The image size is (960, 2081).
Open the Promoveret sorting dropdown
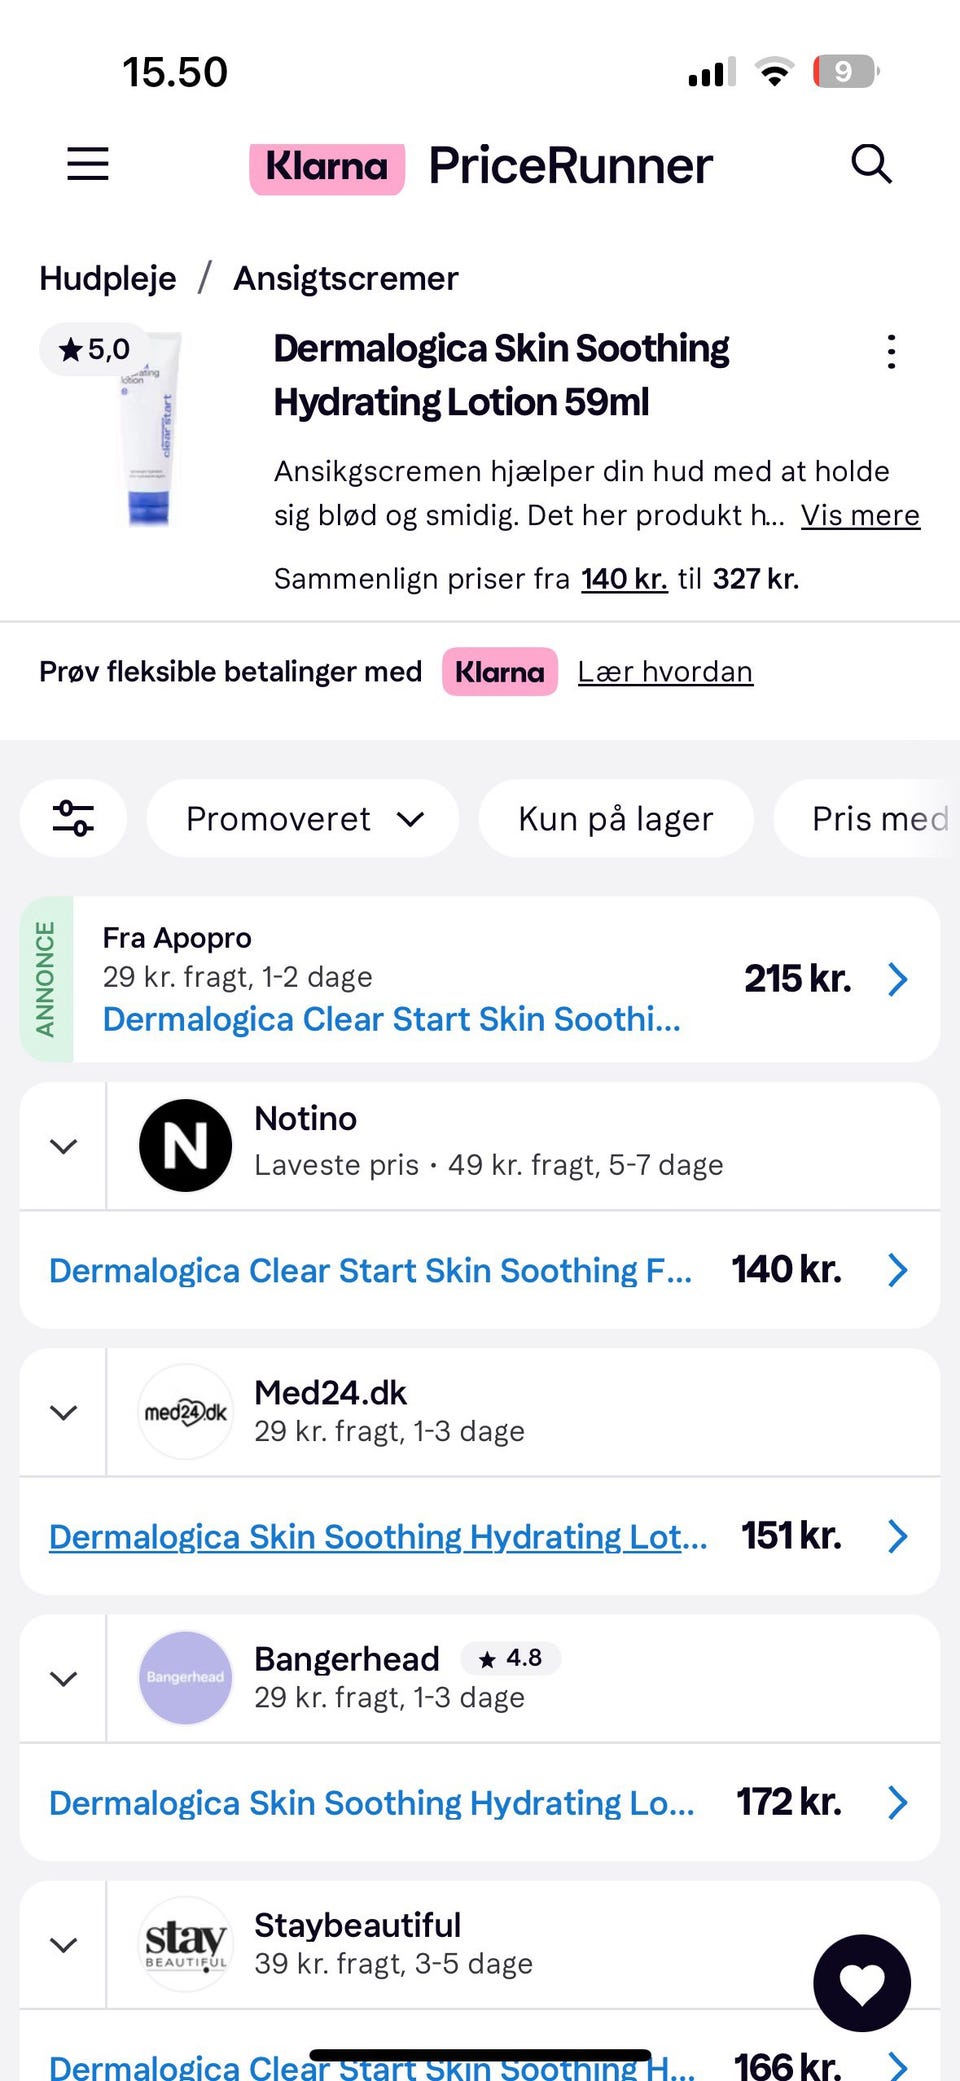coord(303,819)
